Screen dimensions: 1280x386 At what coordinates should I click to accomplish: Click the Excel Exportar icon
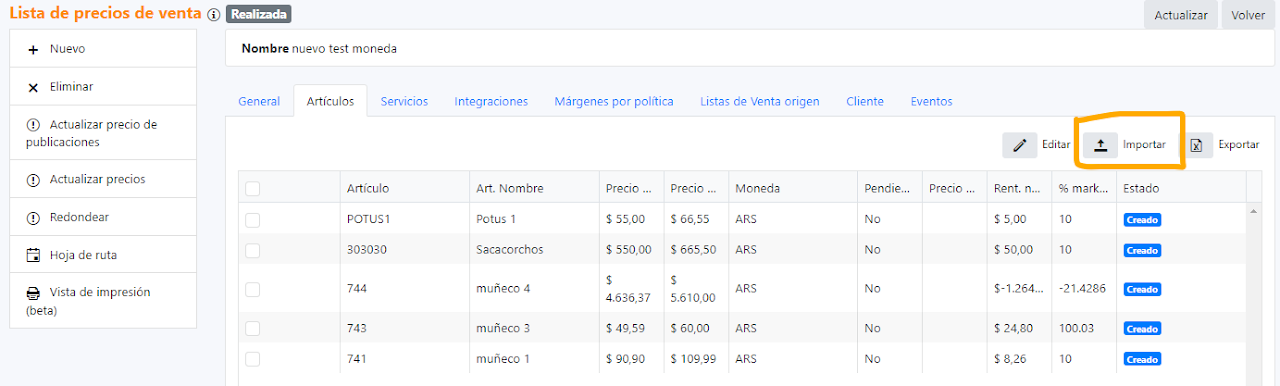click(1196, 145)
